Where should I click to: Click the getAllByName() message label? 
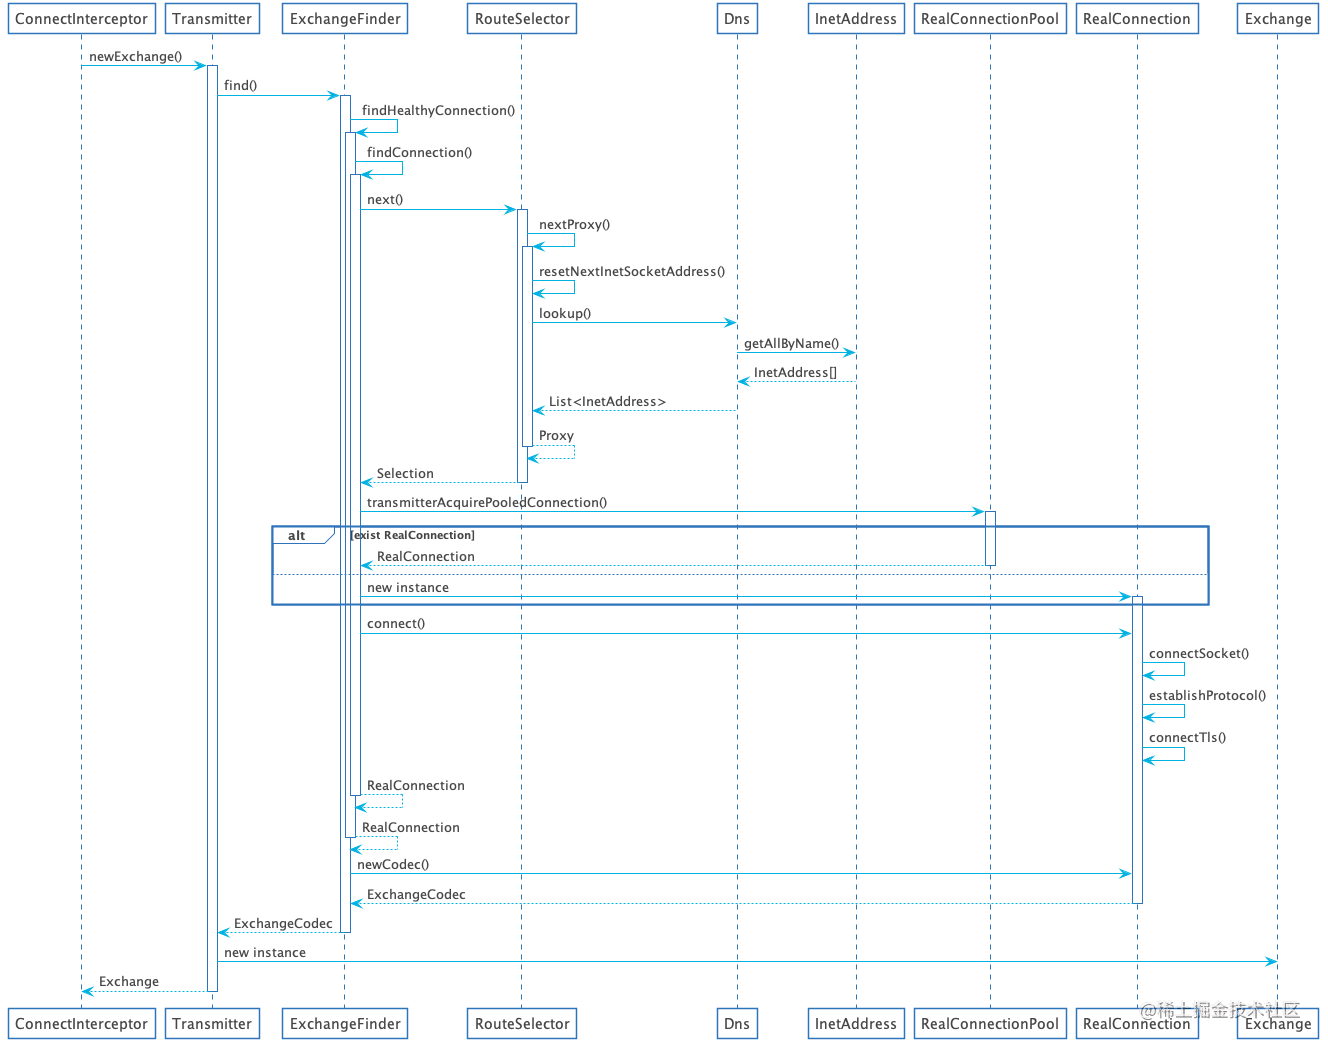pyautogui.click(x=791, y=344)
